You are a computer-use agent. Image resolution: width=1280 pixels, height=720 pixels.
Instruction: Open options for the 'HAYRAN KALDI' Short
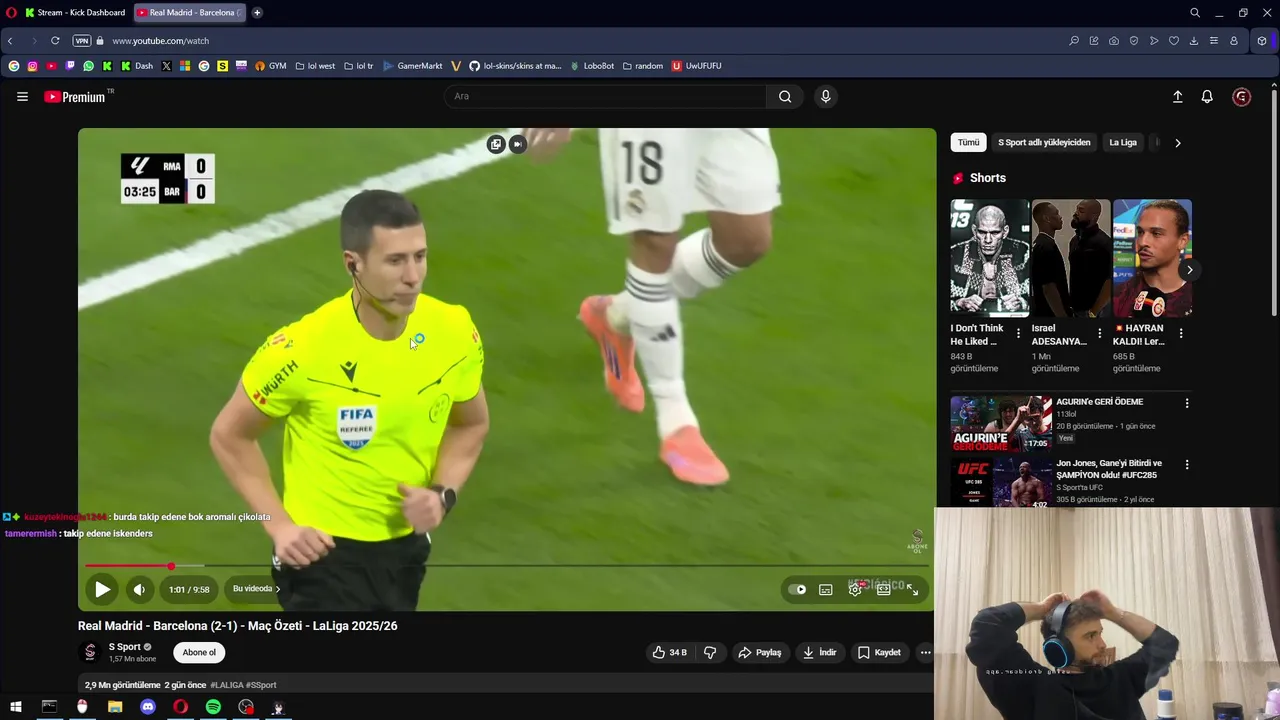tap(1181, 334)
